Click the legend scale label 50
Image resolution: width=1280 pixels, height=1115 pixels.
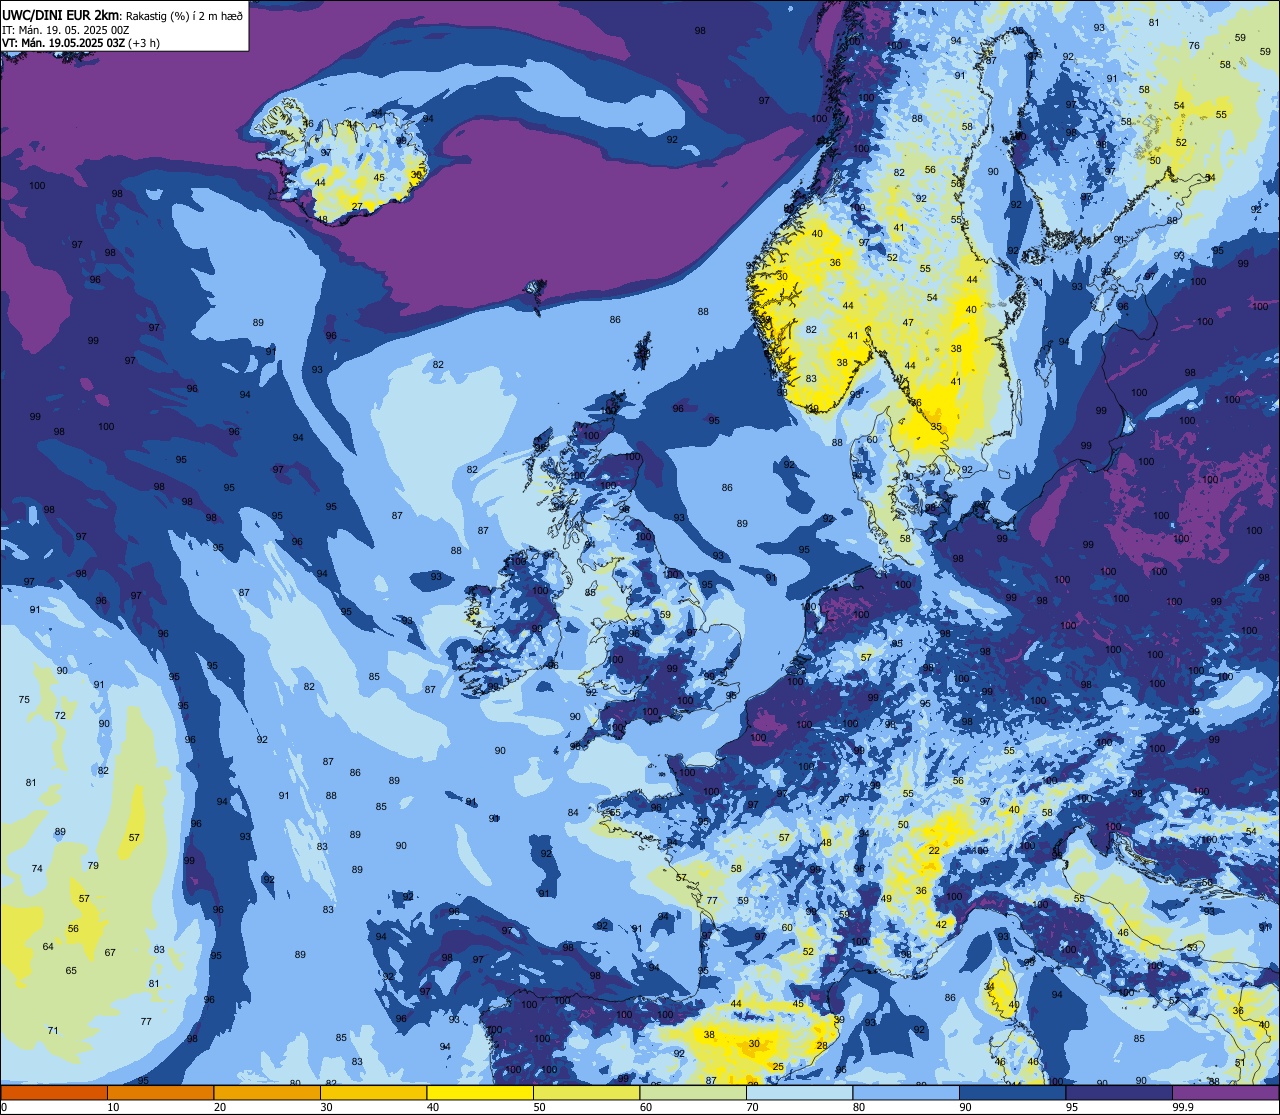tap(539, 1107)
